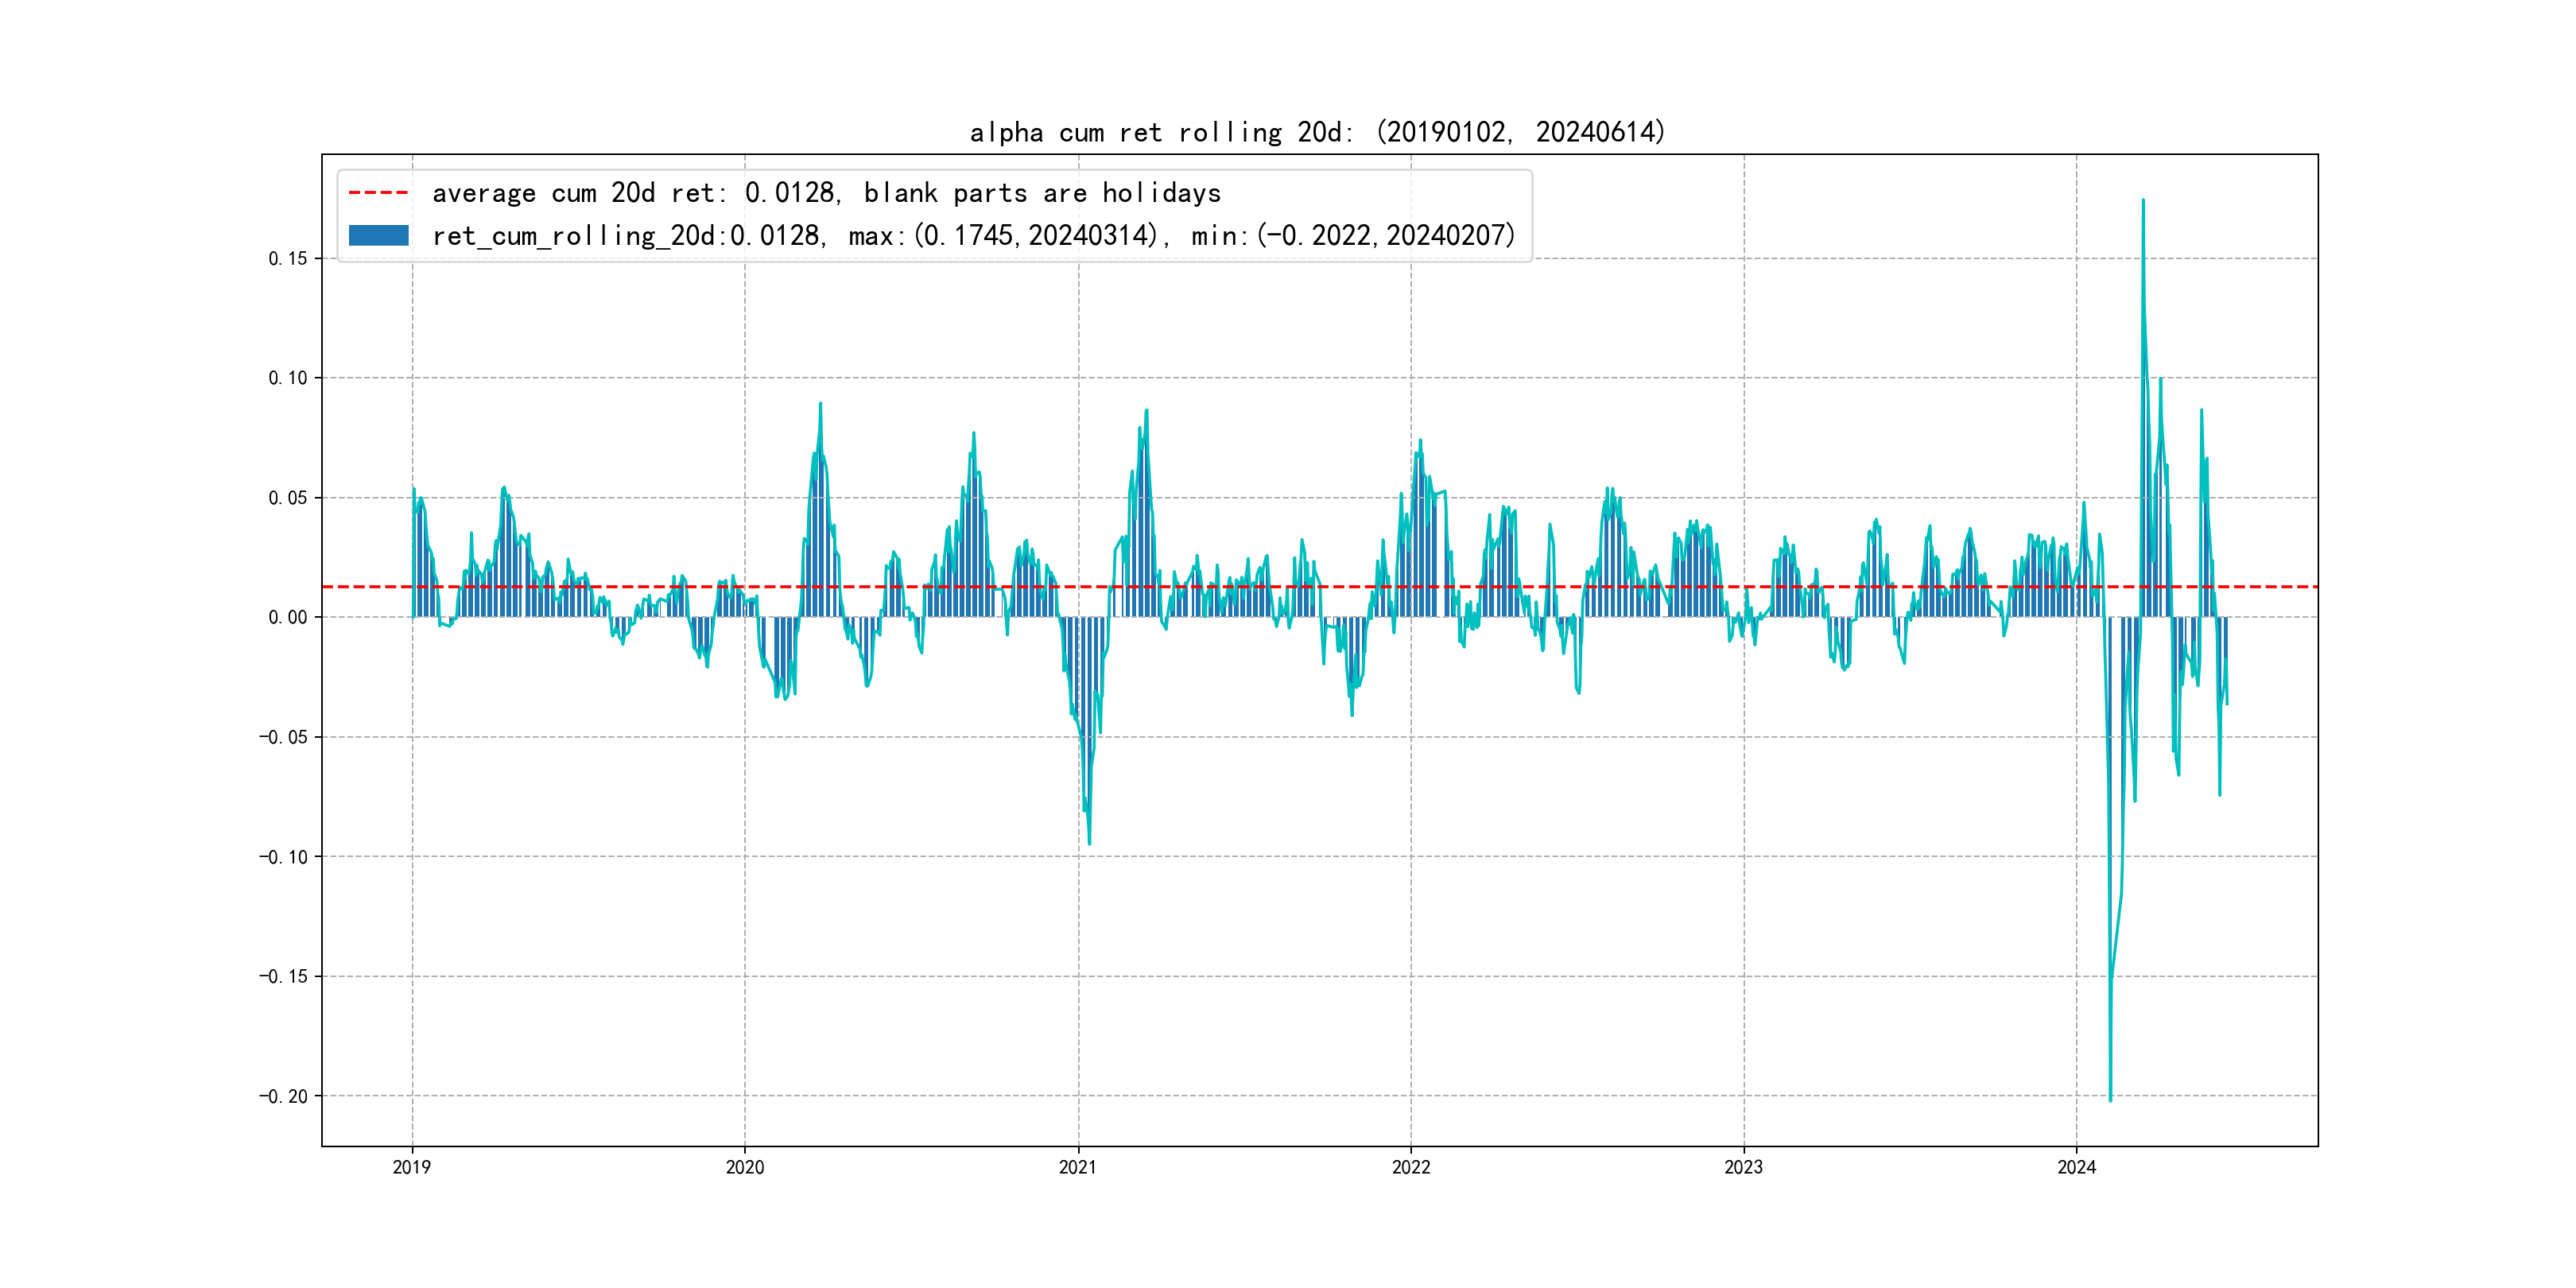Click the maximum peak spike in 2024
The width and height of the screenshot is (2576, 1288).
[x=2142, y=204]
